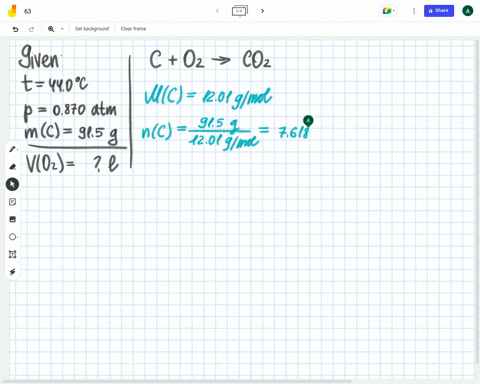480x384 pixels.
Task: Redo the last action
Action: click(x=31, y=29)
